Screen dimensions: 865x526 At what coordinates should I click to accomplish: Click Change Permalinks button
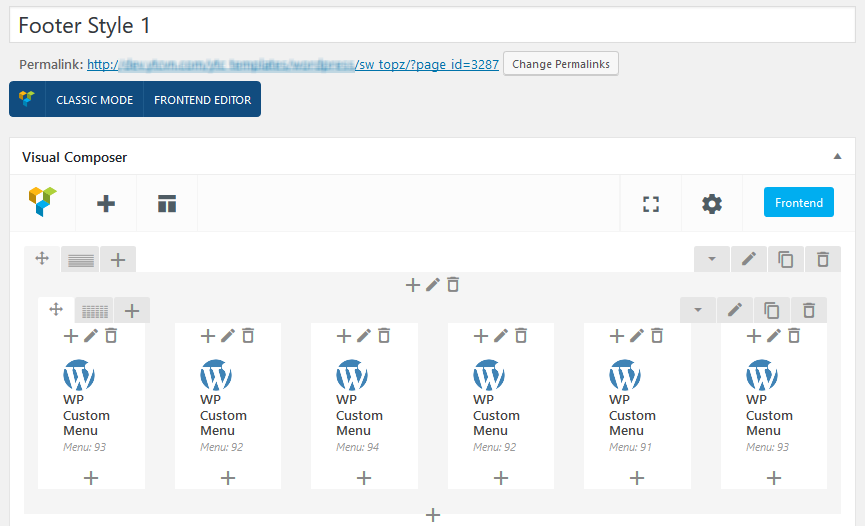pos(560,64)
